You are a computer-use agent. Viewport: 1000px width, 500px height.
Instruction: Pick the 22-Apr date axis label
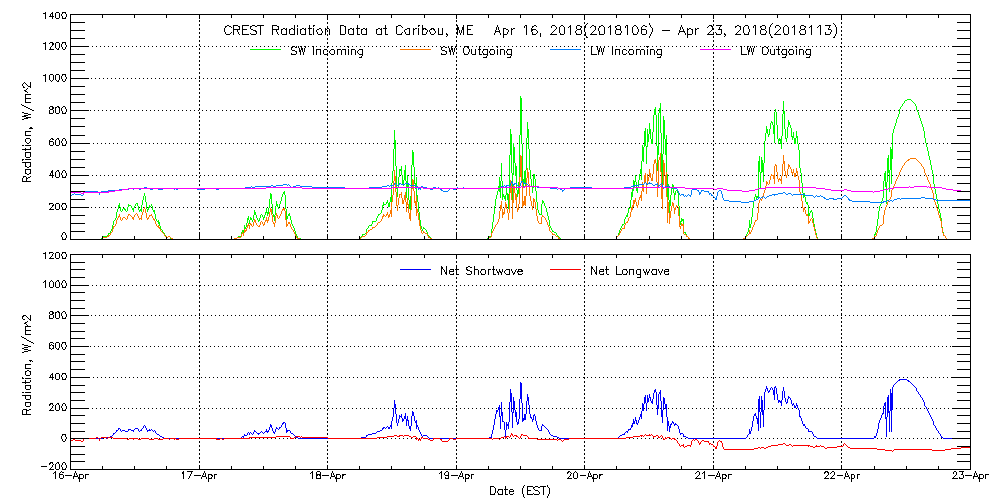[841, 477]
